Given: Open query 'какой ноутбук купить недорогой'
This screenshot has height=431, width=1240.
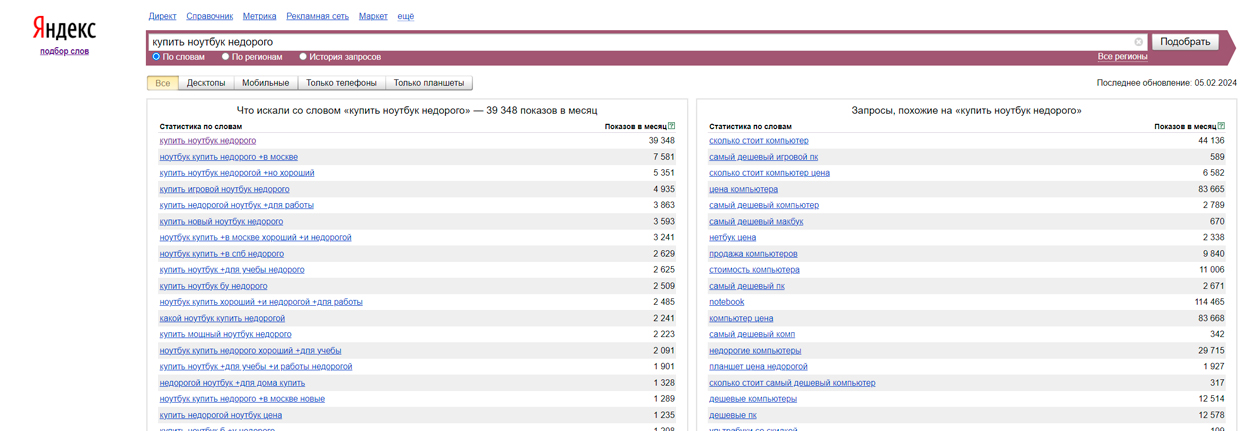Looking at the screenshot, I should click(222, 318).
